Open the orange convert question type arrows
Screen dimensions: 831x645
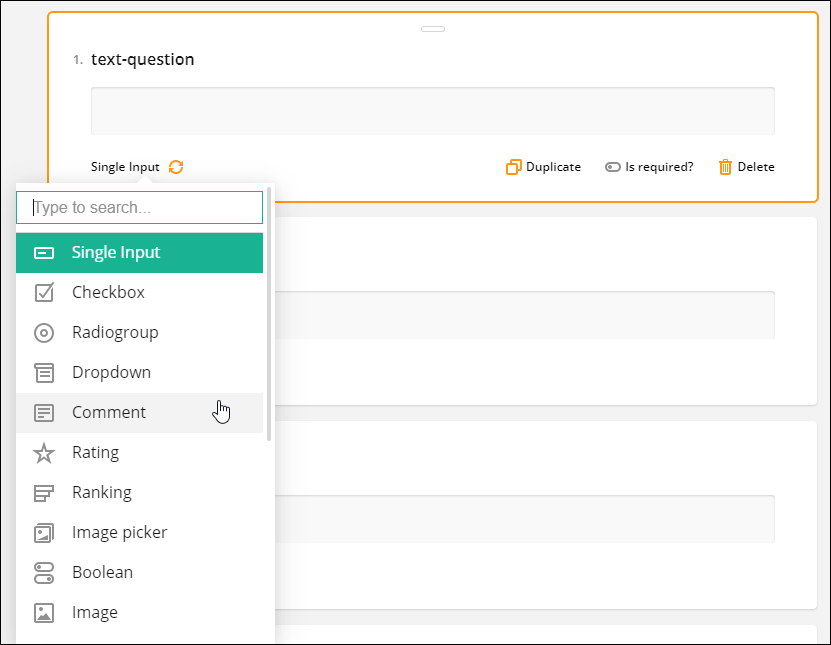click(176, 167)
